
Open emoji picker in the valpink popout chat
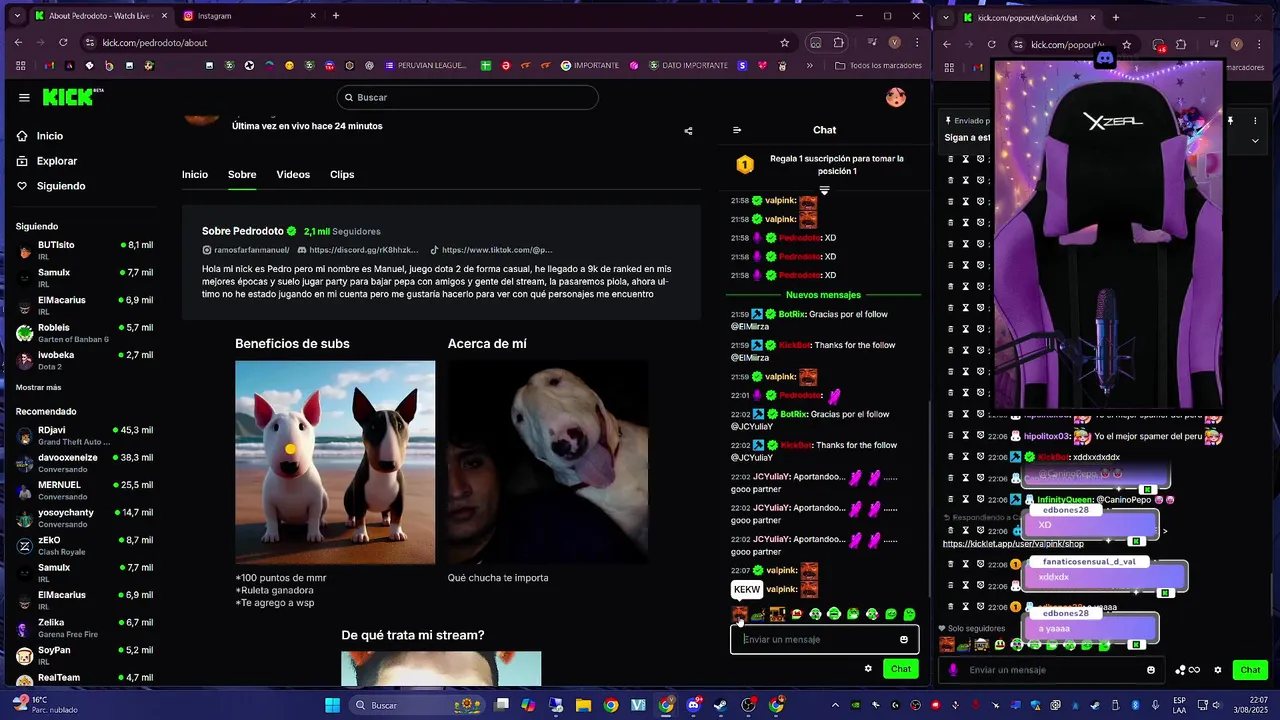tap(1151, 670)
